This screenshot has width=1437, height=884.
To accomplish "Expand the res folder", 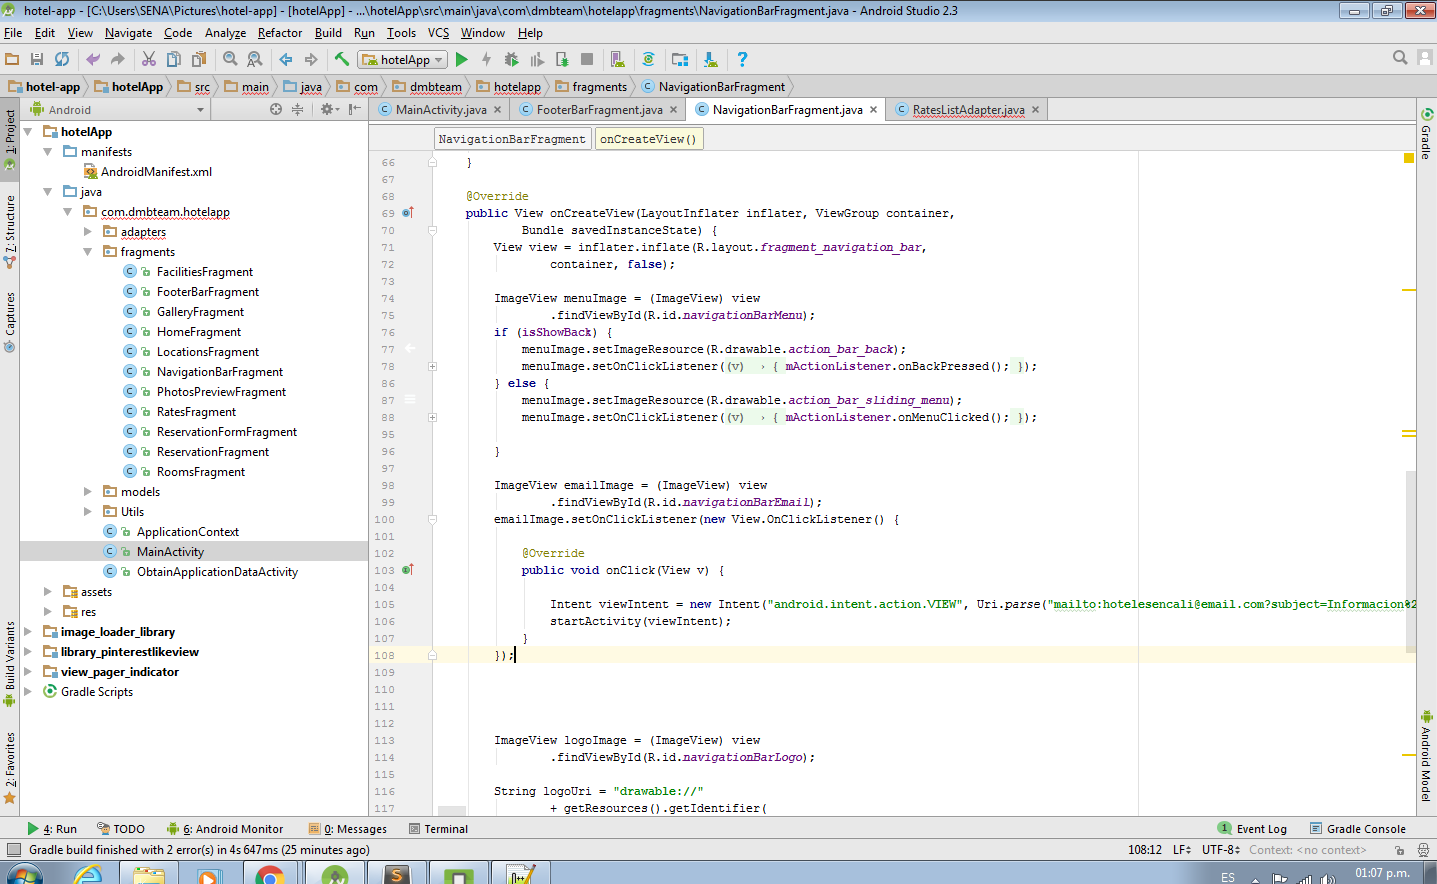I will pos(48,612).
